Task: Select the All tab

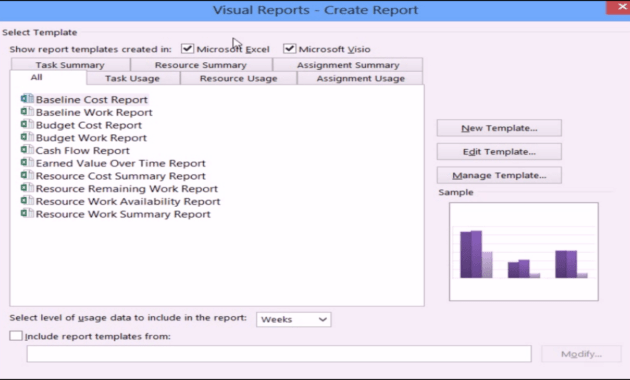Action: (48, 78)
